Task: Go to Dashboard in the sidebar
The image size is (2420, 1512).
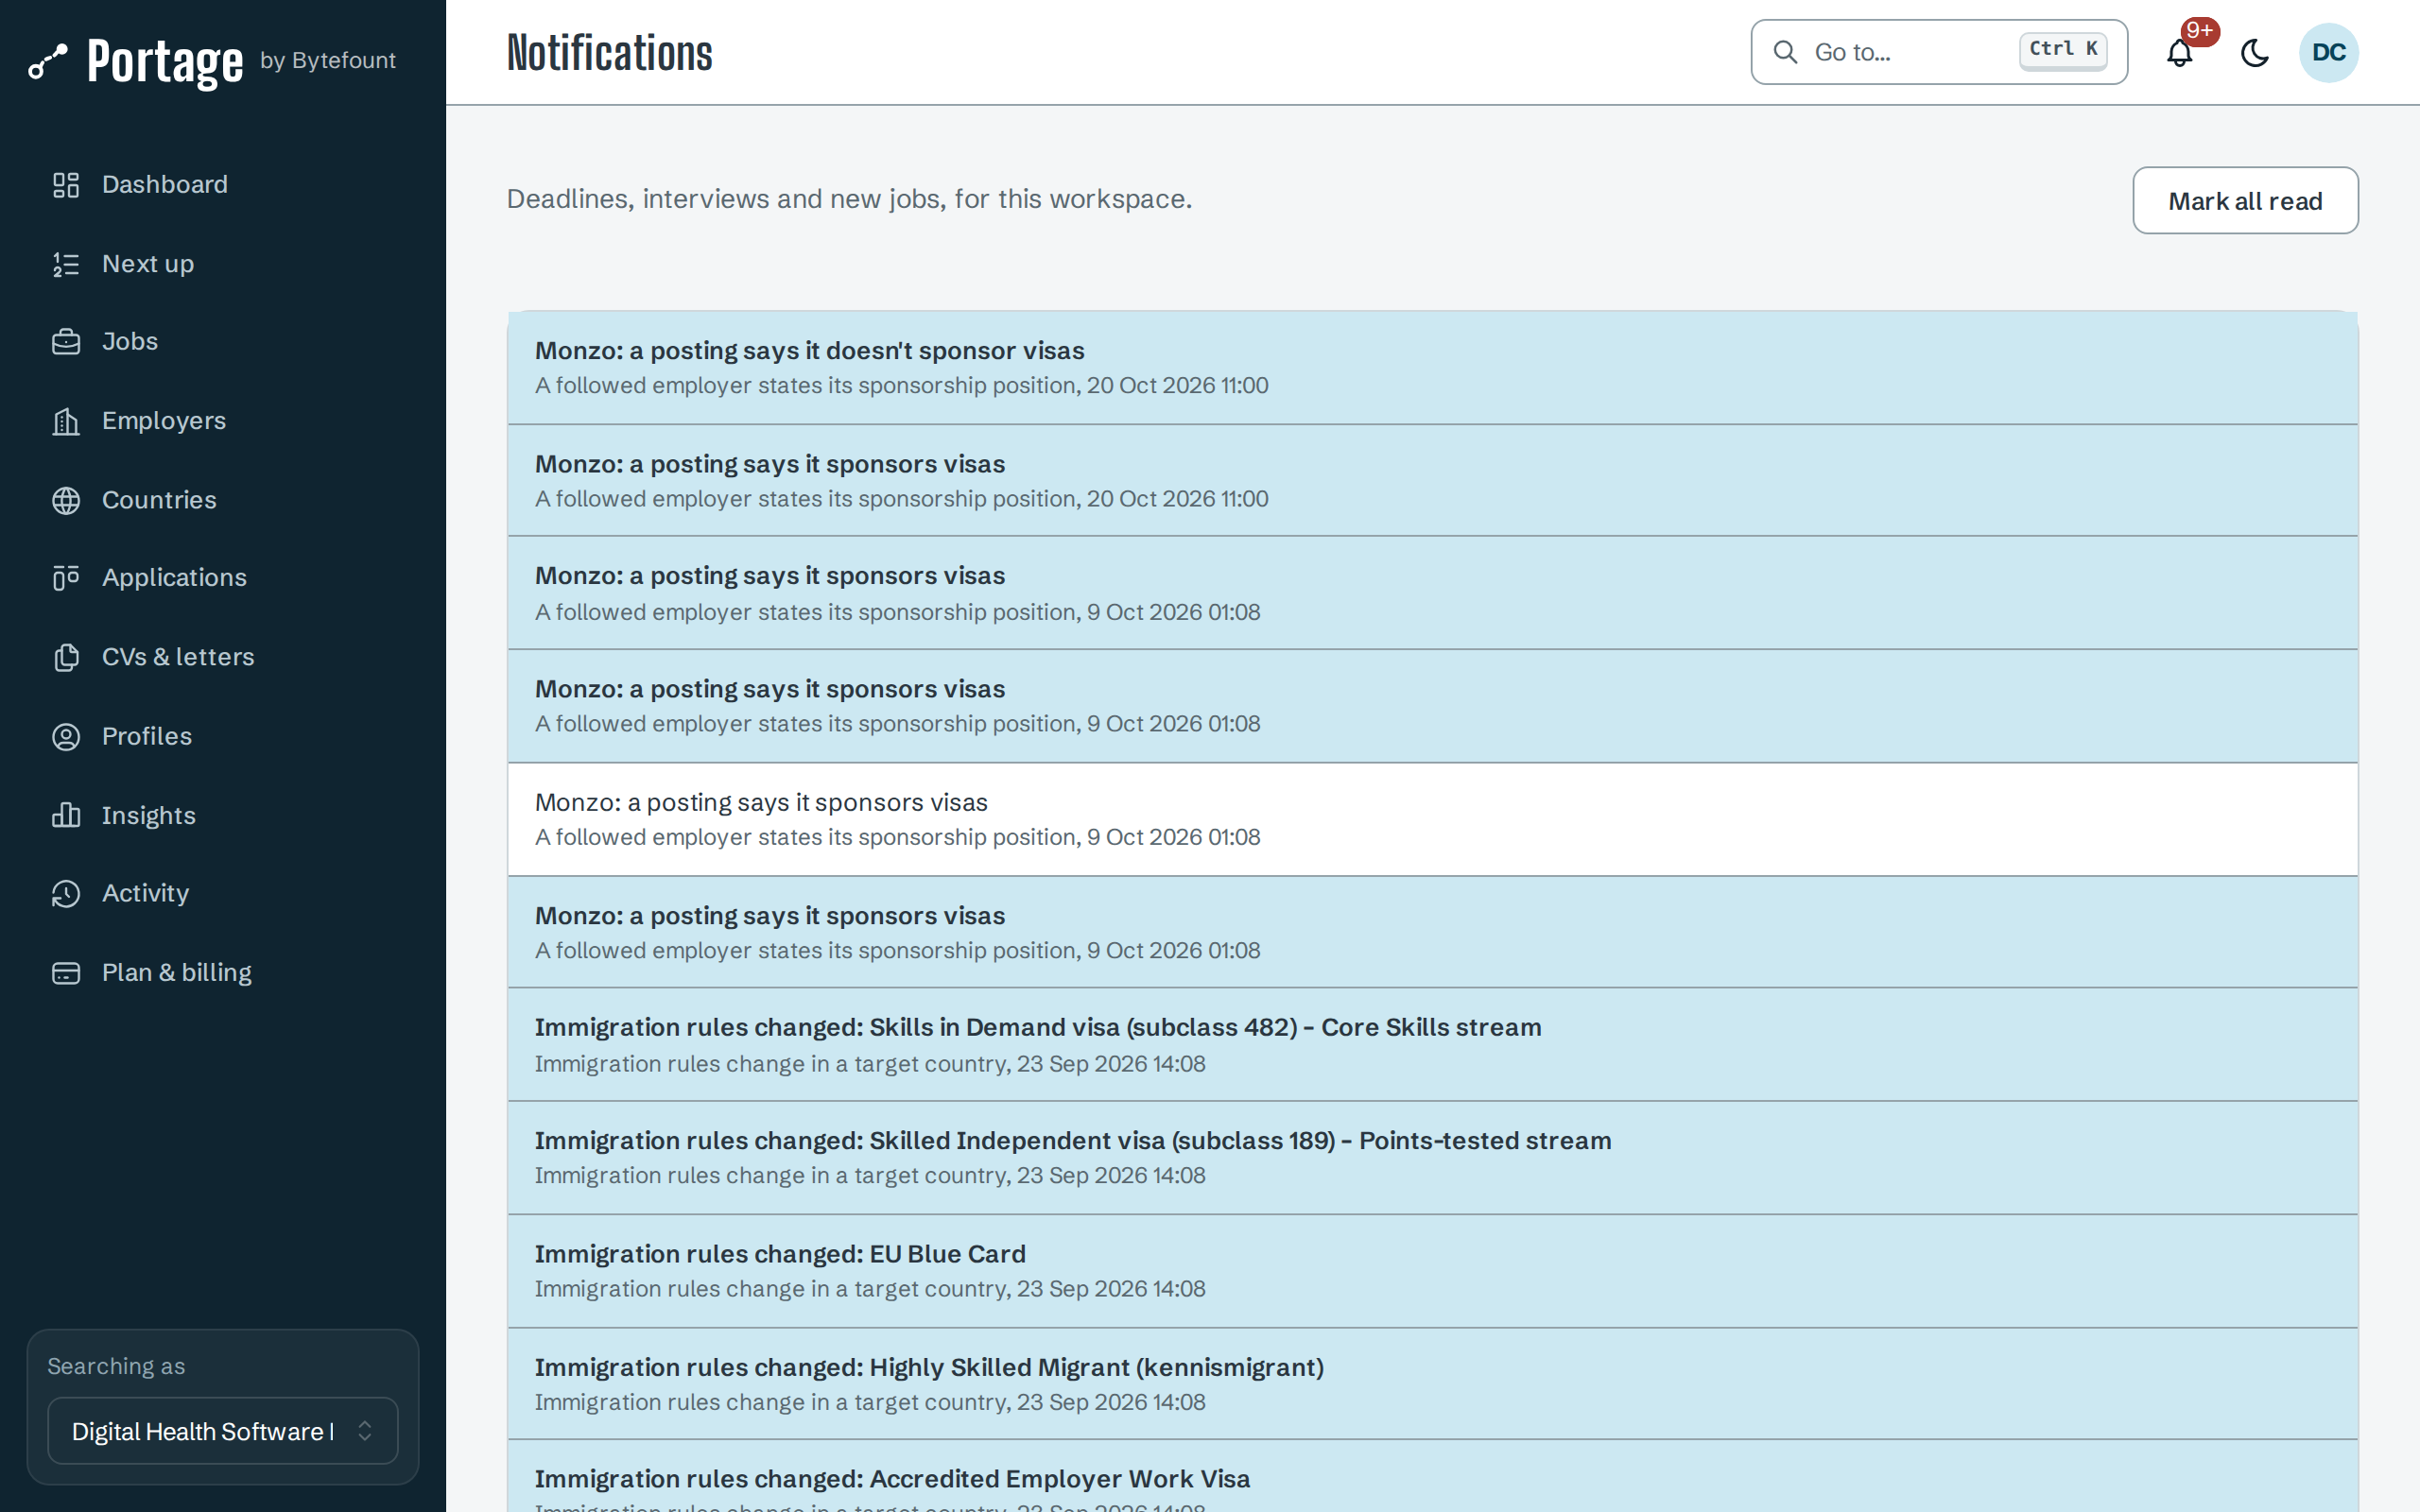Action: pyautogui.click(x=223, y=185)
